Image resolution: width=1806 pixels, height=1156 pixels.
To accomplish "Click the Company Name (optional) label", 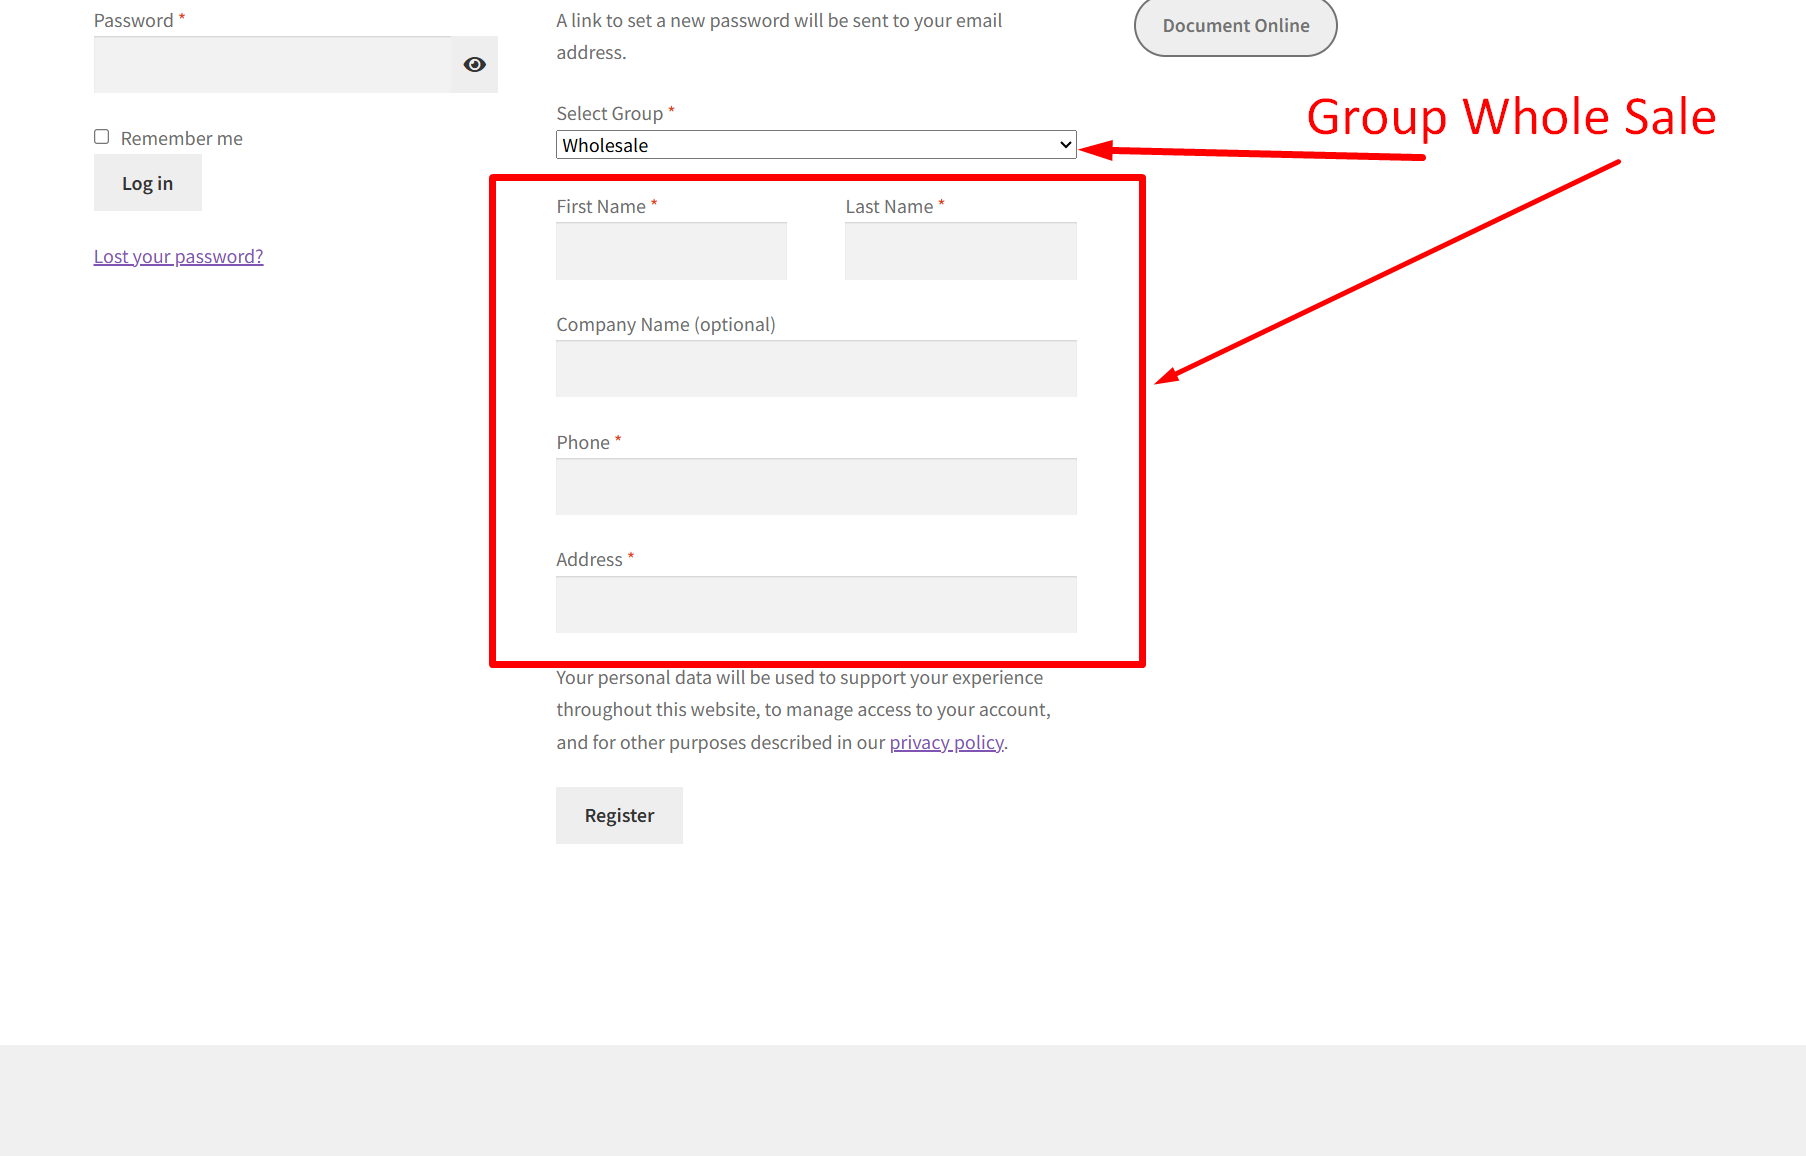I will 665,325.
